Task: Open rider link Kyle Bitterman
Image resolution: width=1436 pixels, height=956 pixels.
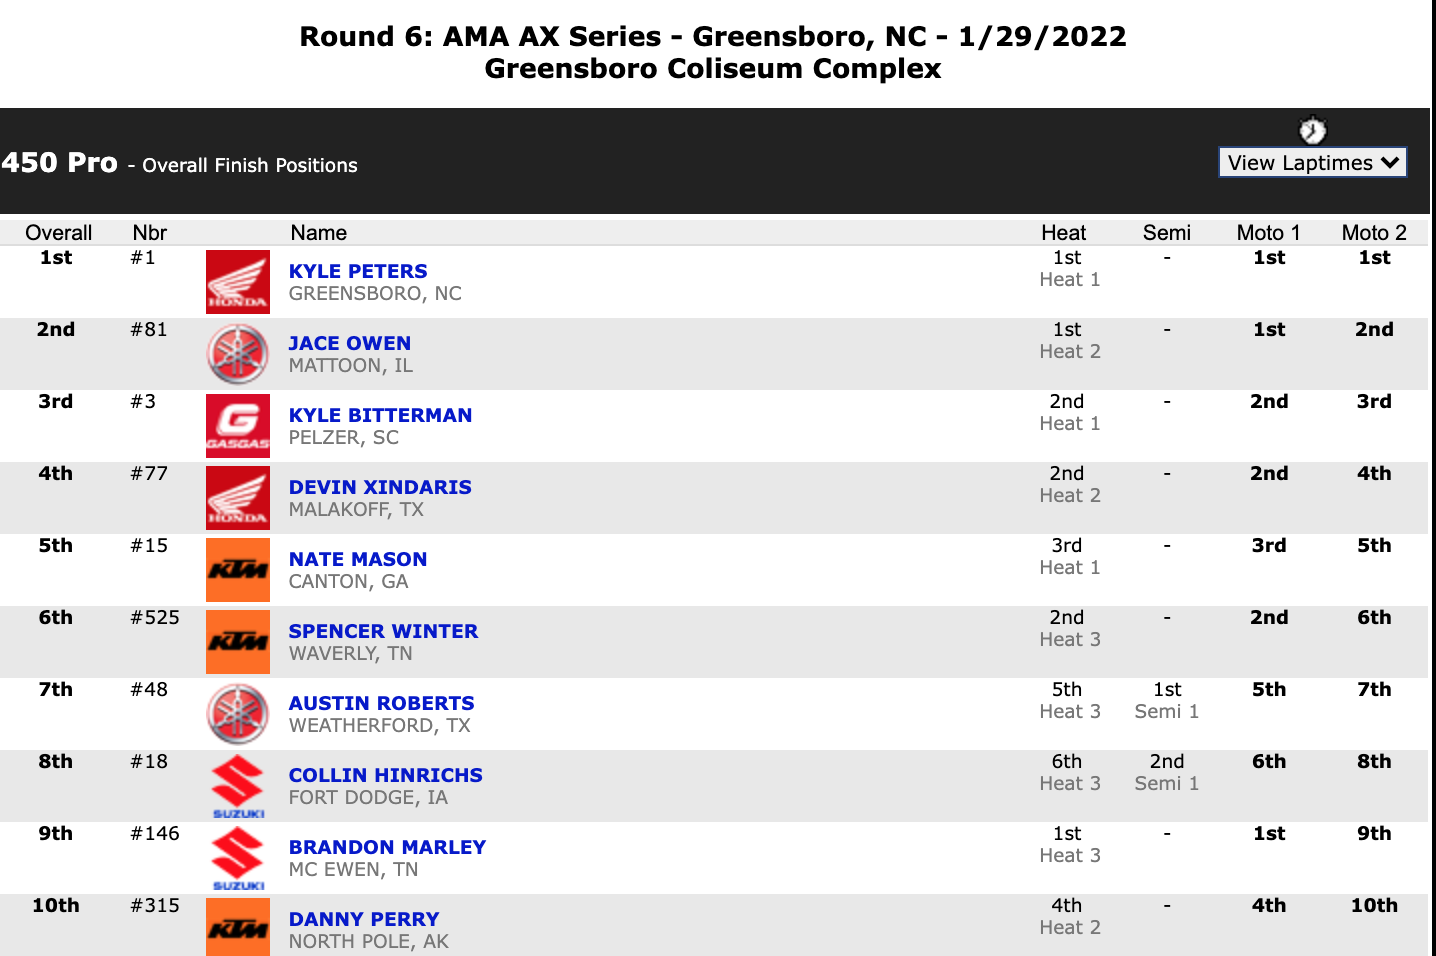Action: (x=380, y=415)
